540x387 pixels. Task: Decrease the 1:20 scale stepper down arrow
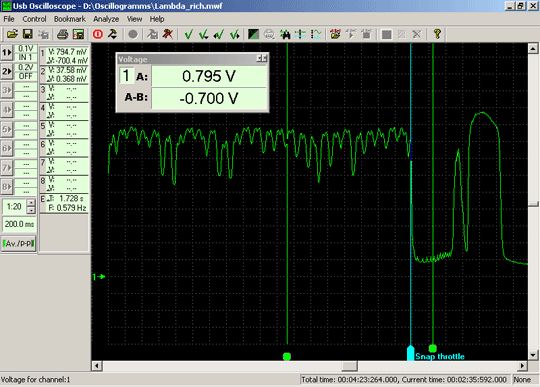pos(31,210)
